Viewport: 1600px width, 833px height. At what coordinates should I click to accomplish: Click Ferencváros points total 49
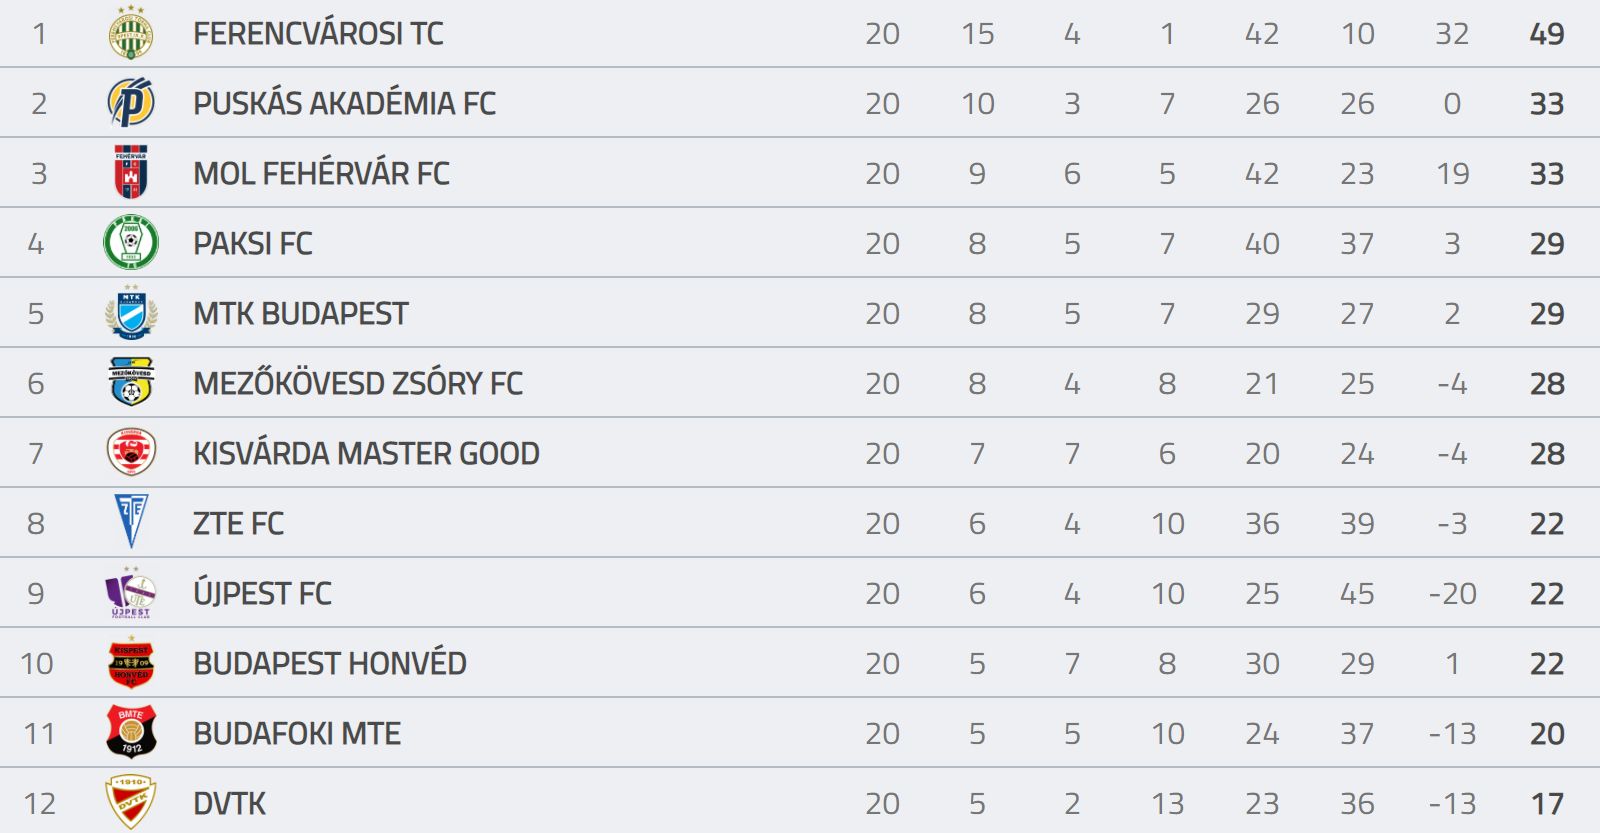[x=1546, y=33]
